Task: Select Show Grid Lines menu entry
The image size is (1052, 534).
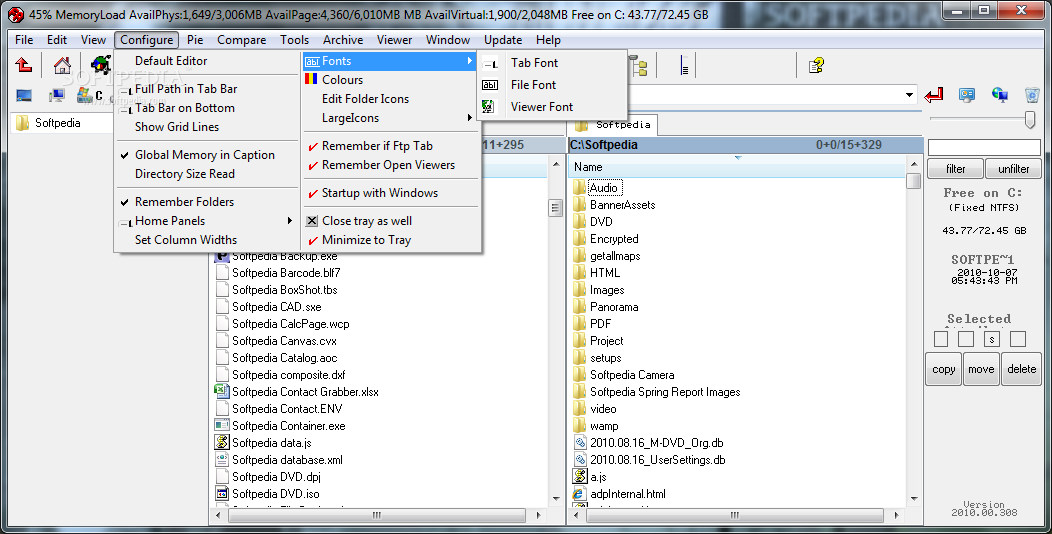Action: coord(176,127)
